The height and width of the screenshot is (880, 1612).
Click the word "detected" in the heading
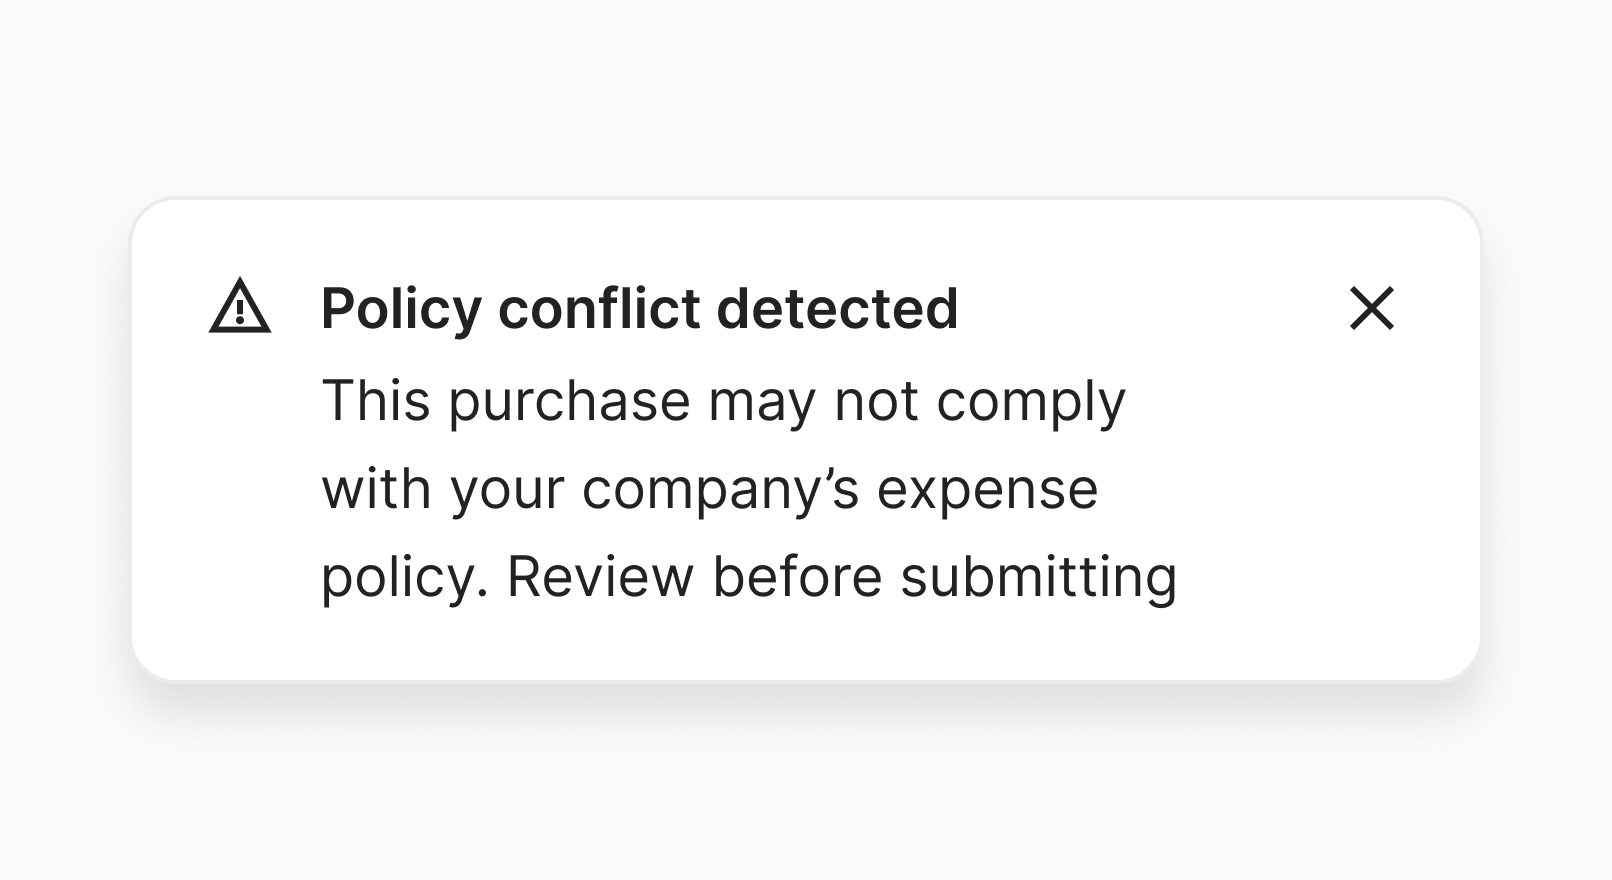pyautogui.click(x=837, y=308)
